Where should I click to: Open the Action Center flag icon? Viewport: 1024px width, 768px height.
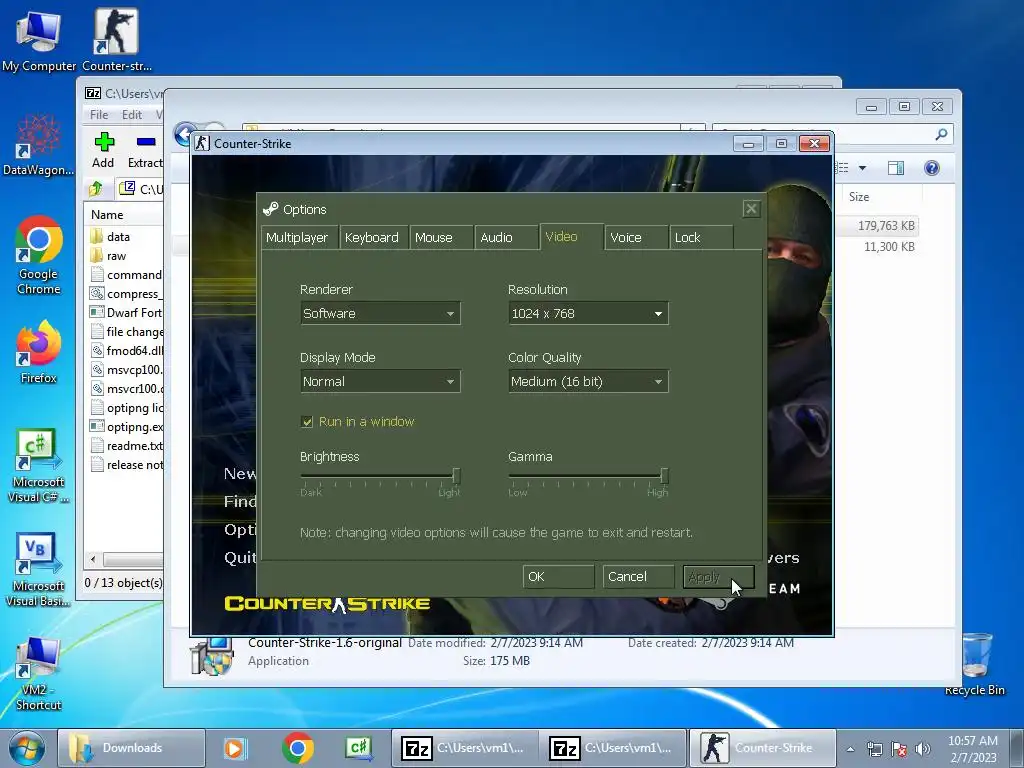click(899, 749)
